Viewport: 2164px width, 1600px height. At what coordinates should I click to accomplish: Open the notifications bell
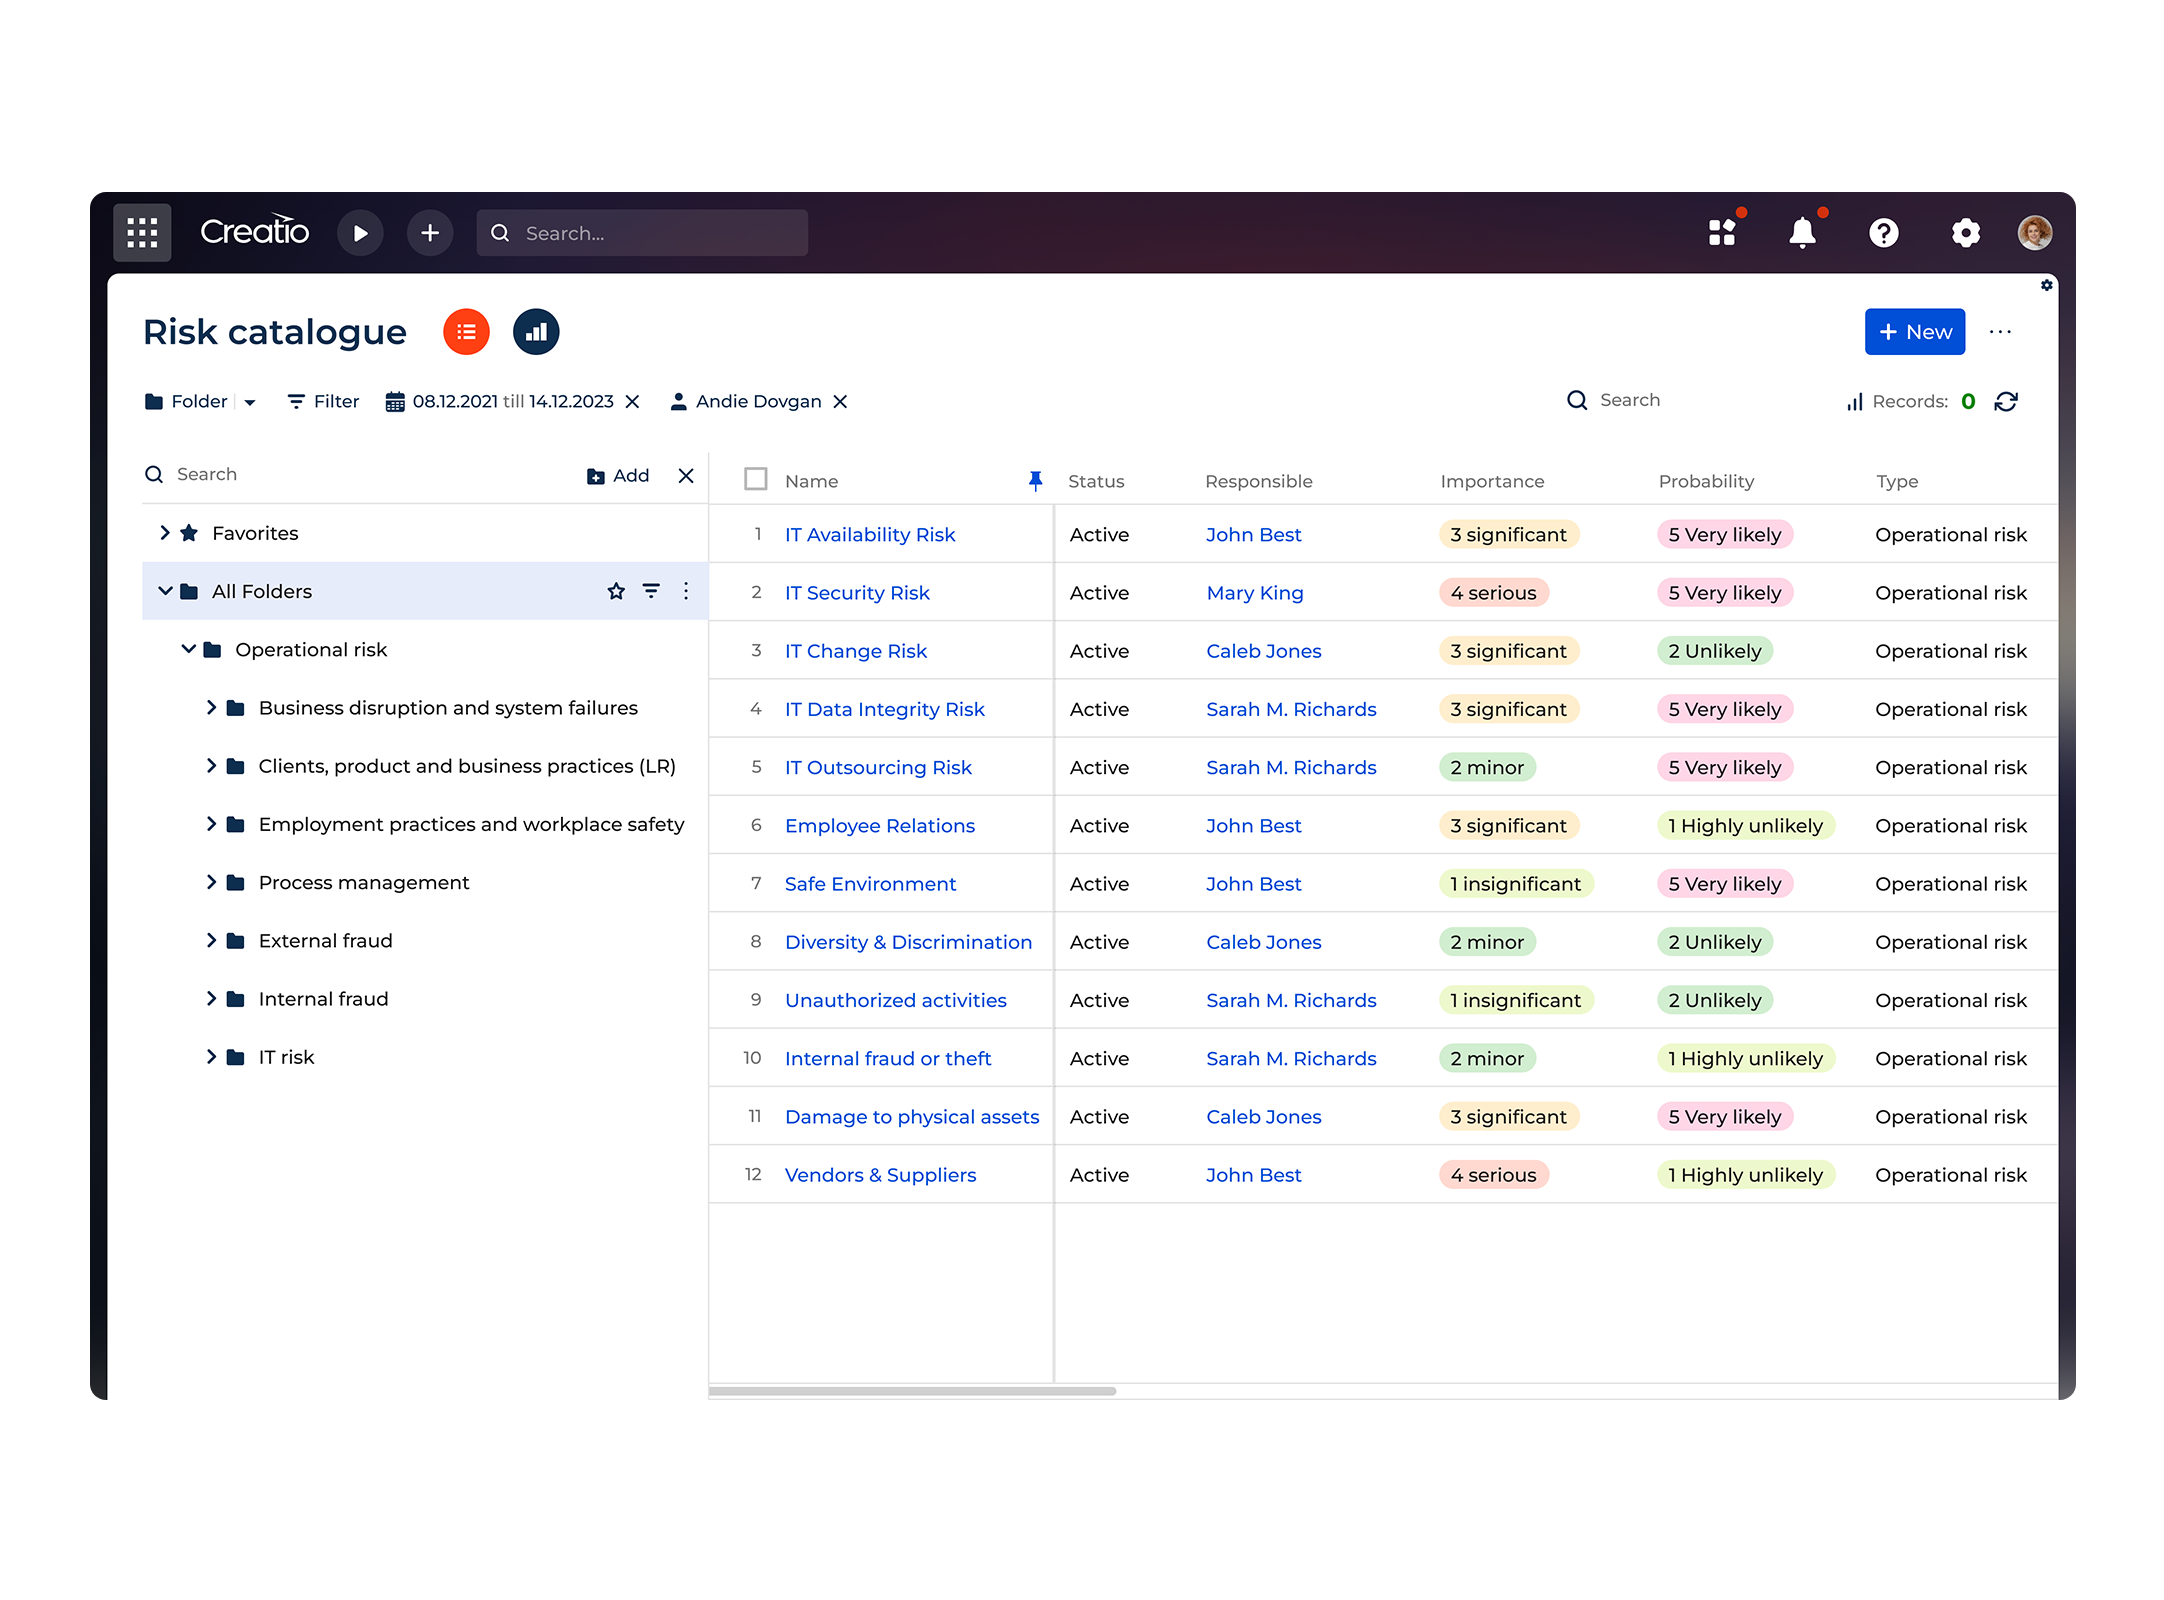pos(1803,232)
